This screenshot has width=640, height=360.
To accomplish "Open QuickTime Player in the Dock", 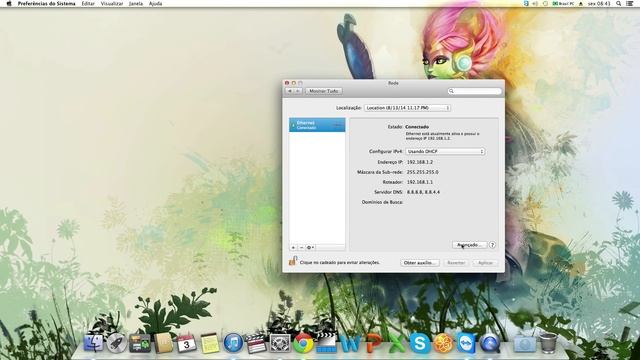I will click(490, 343).
